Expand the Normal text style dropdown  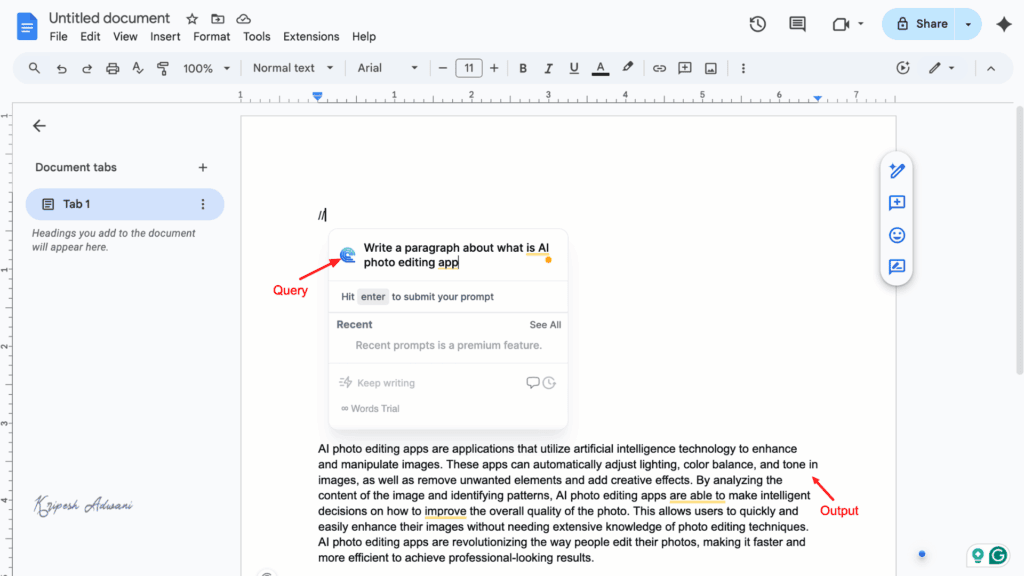(291, 68)
